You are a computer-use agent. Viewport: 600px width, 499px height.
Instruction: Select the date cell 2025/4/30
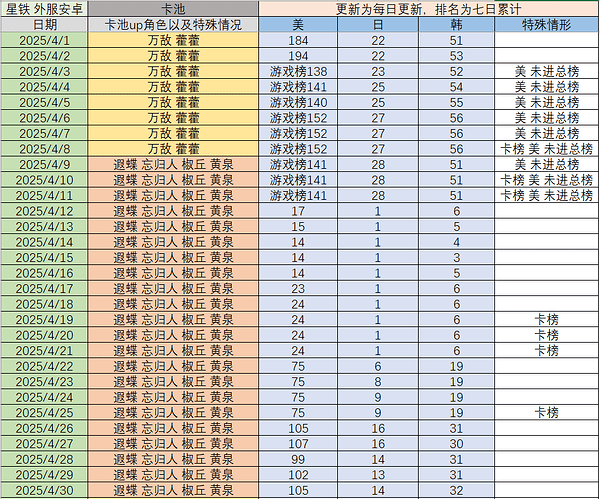pyautogui.click(x=44, y=490)
